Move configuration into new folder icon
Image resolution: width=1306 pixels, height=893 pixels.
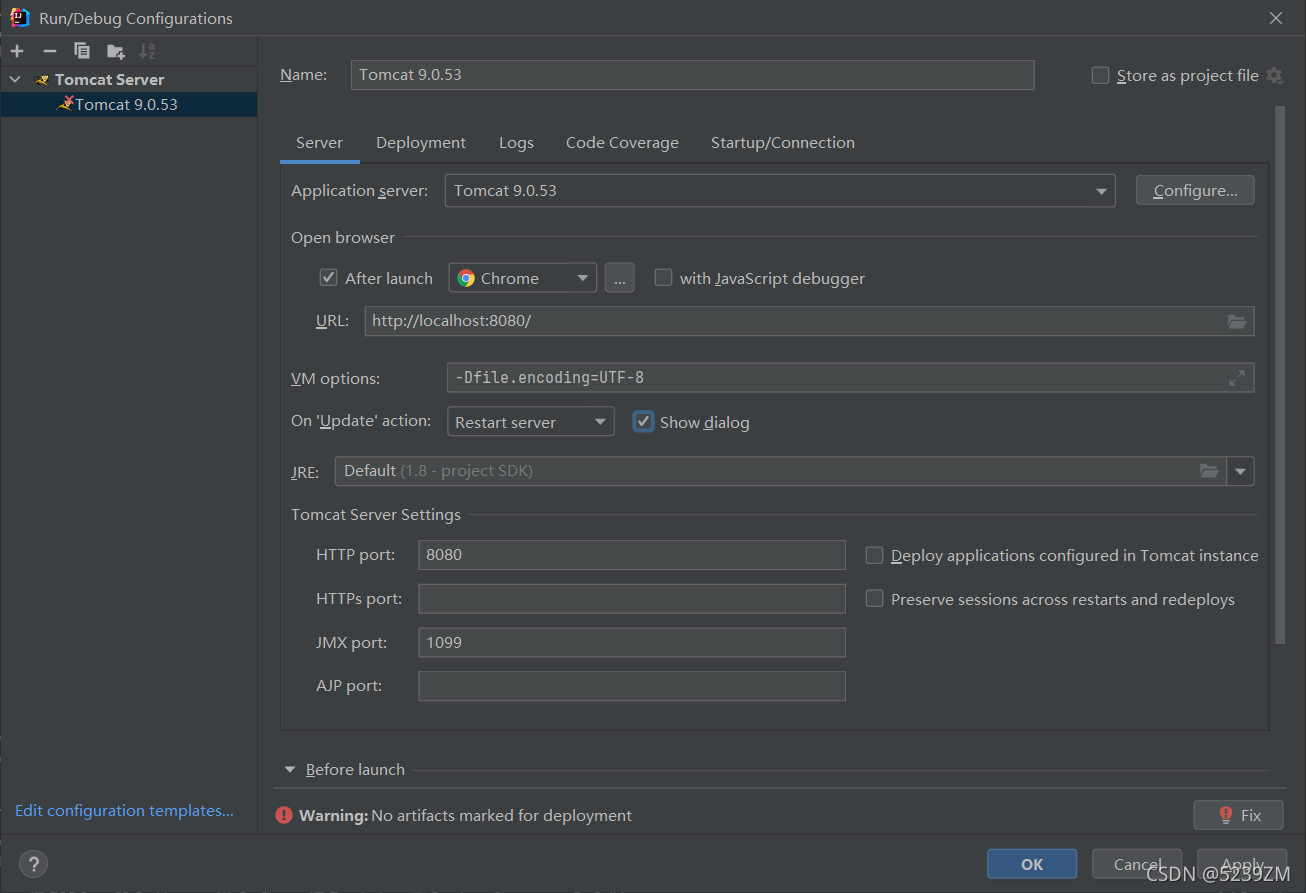click(116, 51)
